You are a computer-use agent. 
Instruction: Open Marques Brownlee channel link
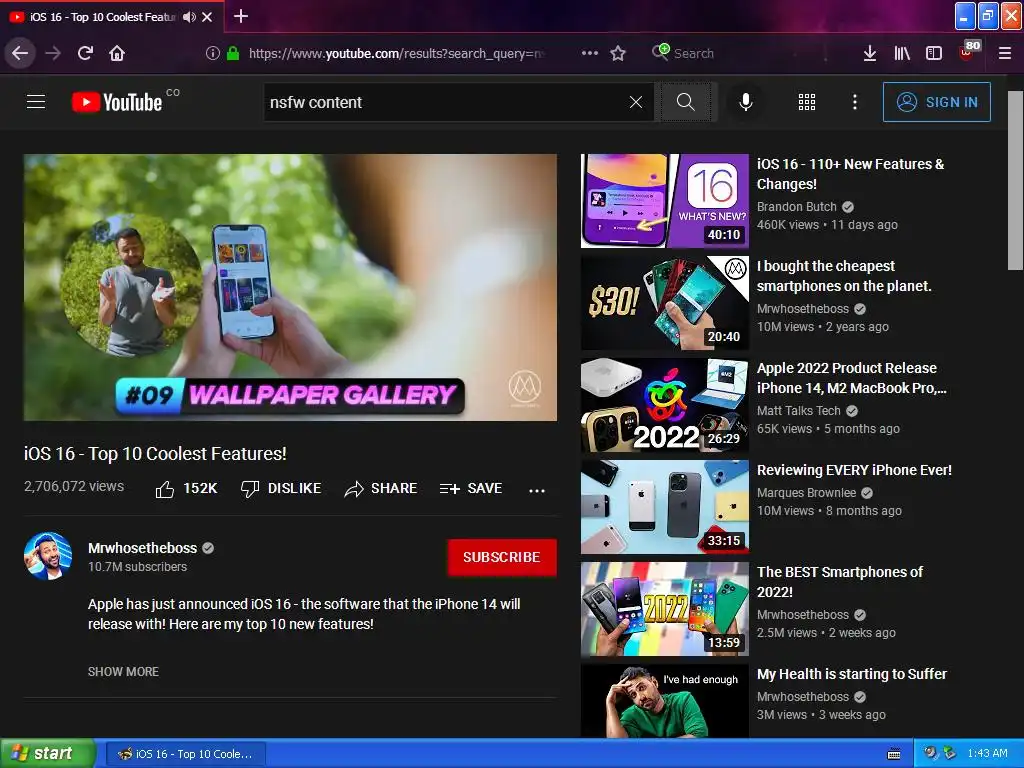(x=807, y=493)
